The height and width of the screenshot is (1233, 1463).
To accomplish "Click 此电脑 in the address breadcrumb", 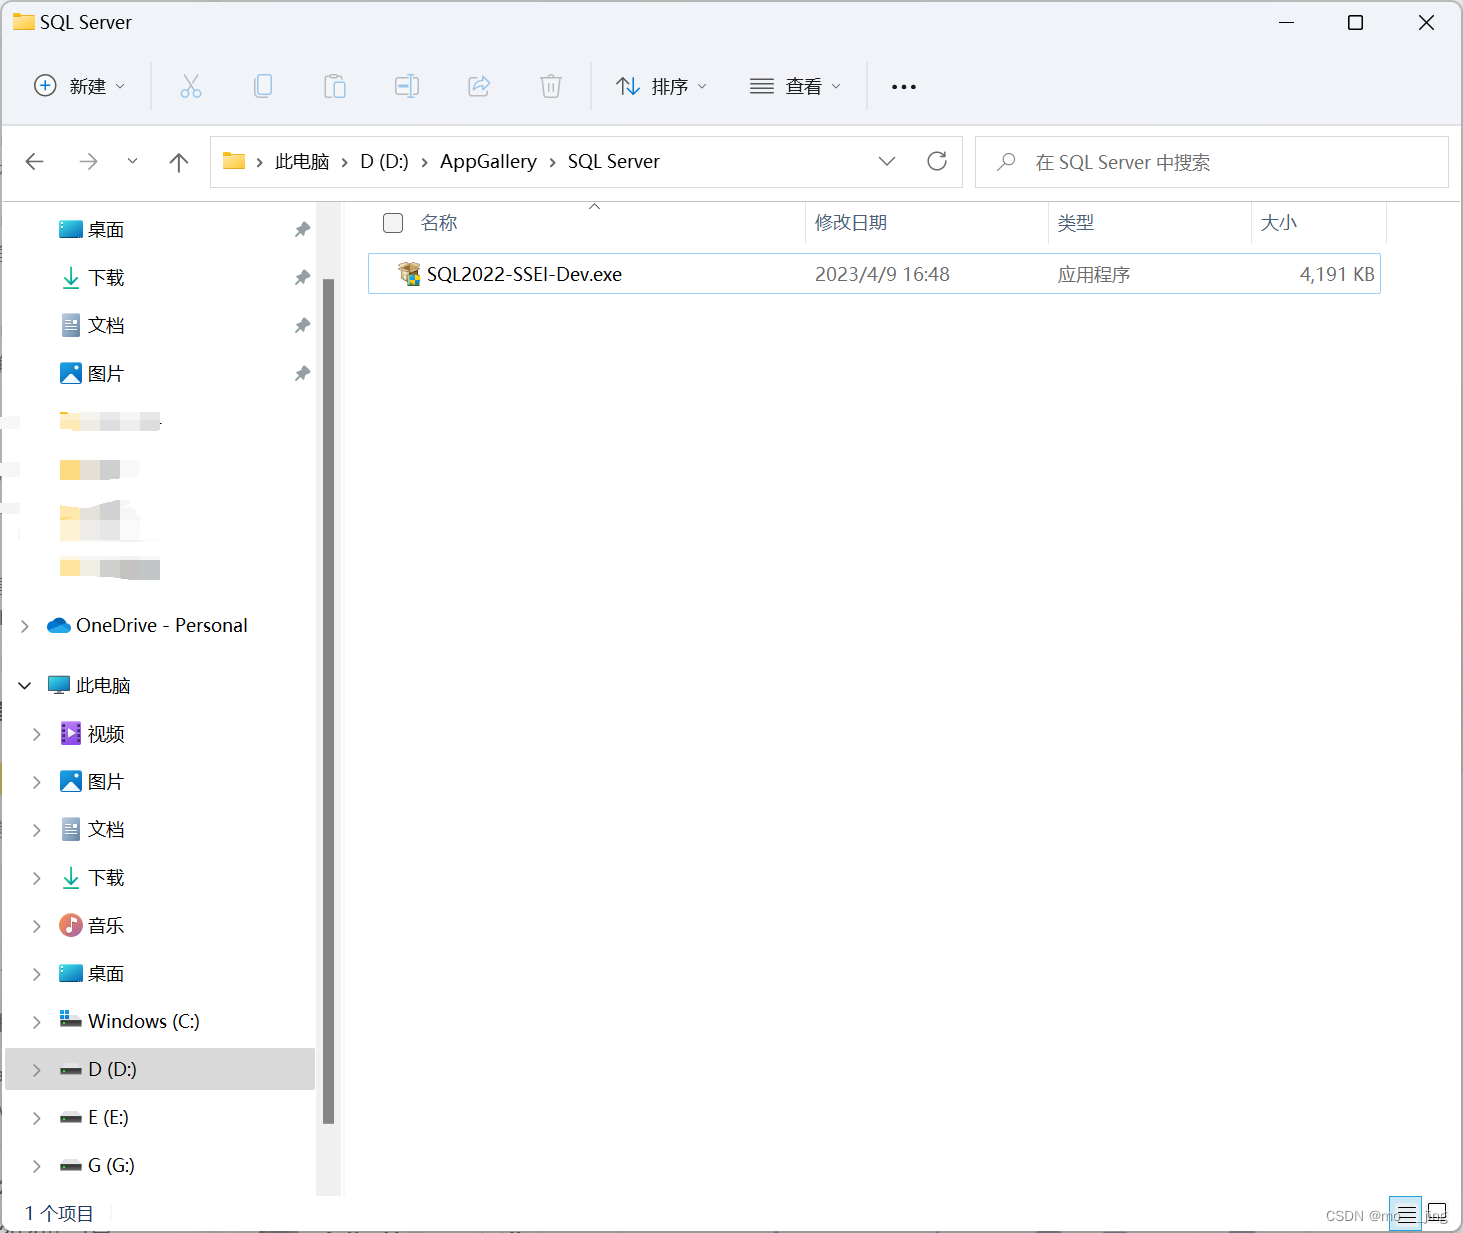I will coord(302,161).
